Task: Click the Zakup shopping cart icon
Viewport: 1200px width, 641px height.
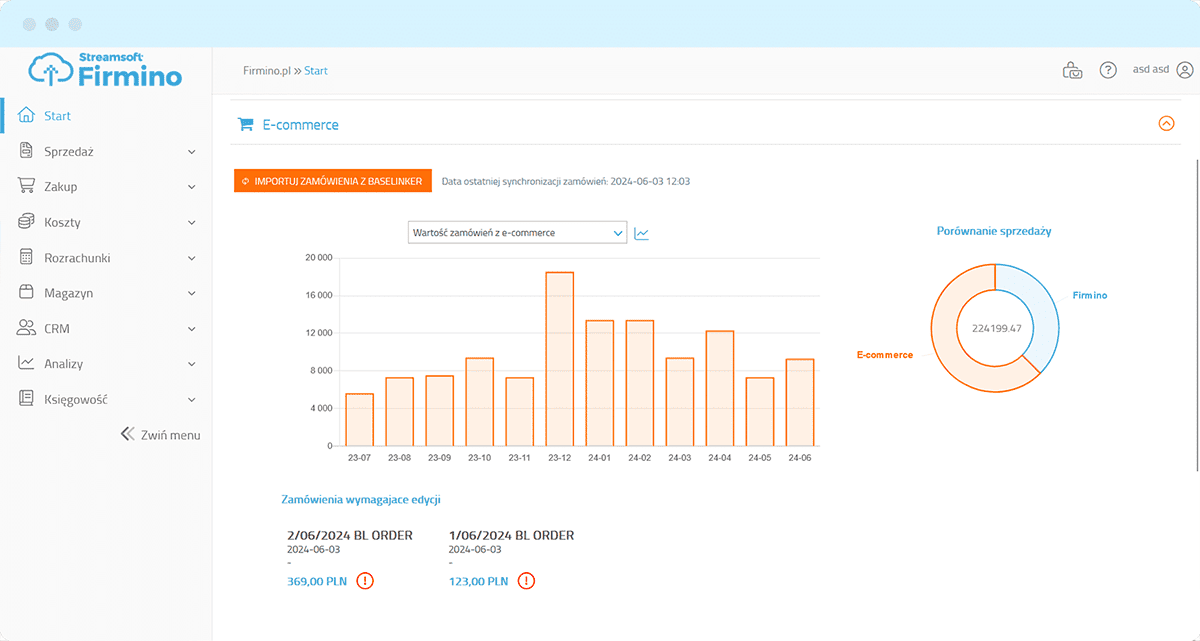Action: pyautogui.click(x=27, y=187)
